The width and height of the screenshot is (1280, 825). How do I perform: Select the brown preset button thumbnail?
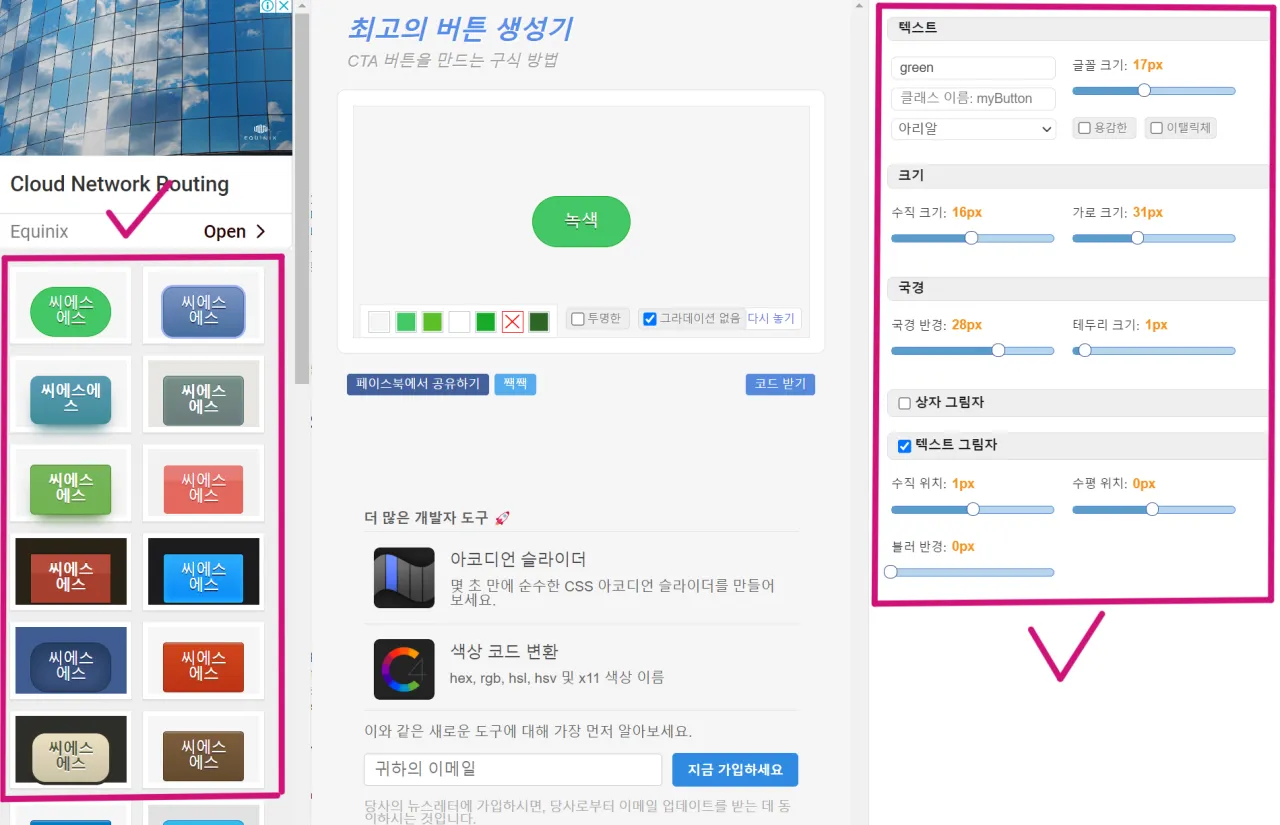pyautogui.click(x=203, y=755)
